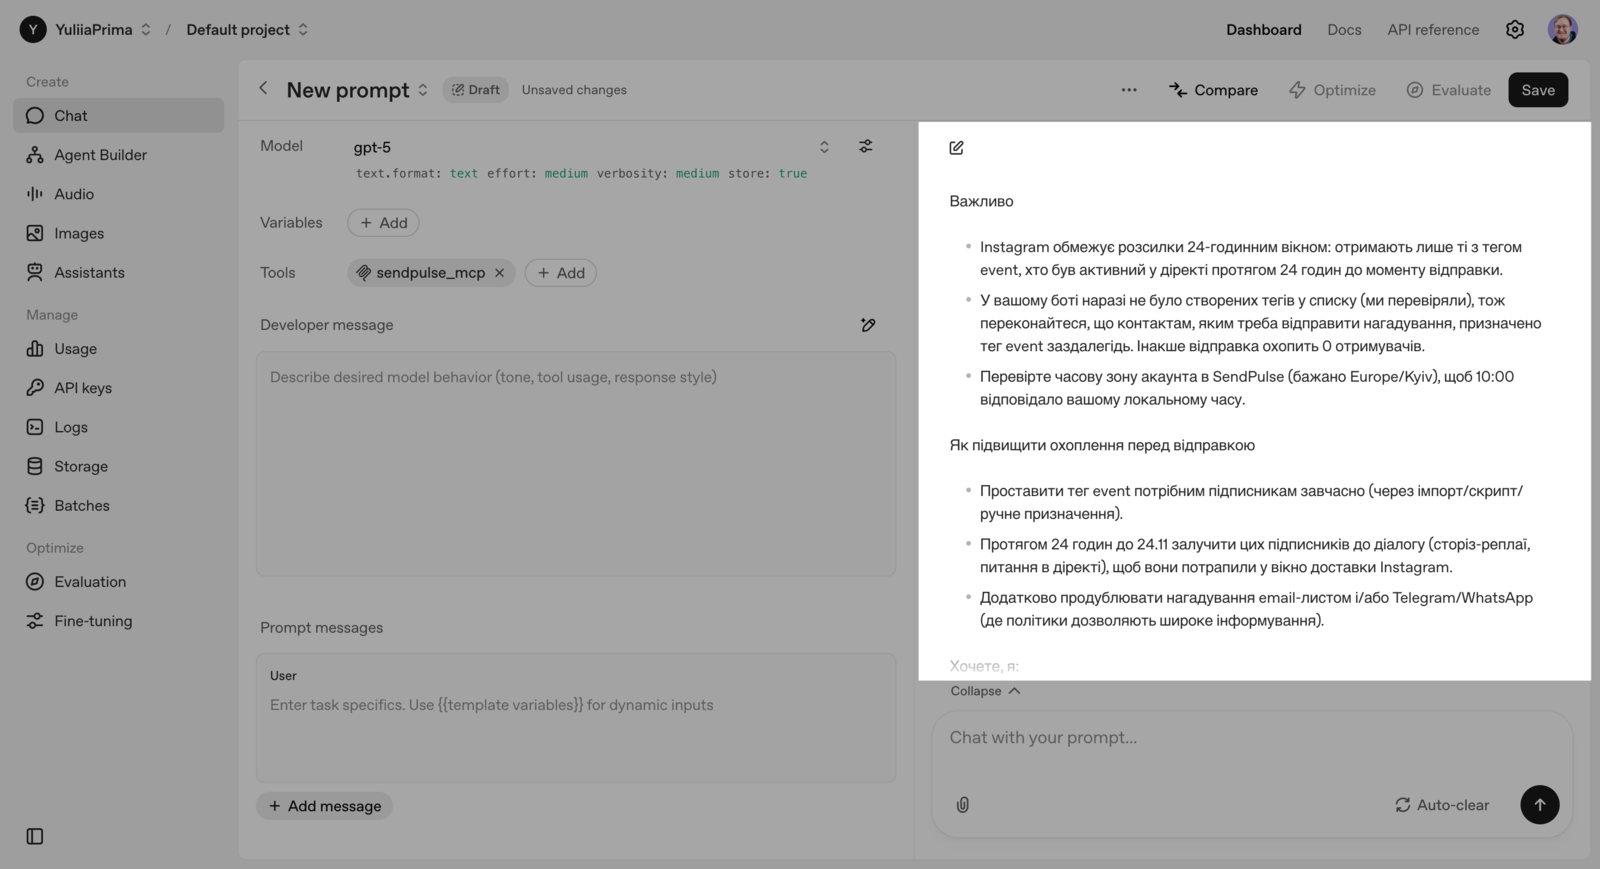The height and width of the screenshot is (869, 1600).
Task: Open the three-dots more options menu
Action: click(x=1129, y=90)
